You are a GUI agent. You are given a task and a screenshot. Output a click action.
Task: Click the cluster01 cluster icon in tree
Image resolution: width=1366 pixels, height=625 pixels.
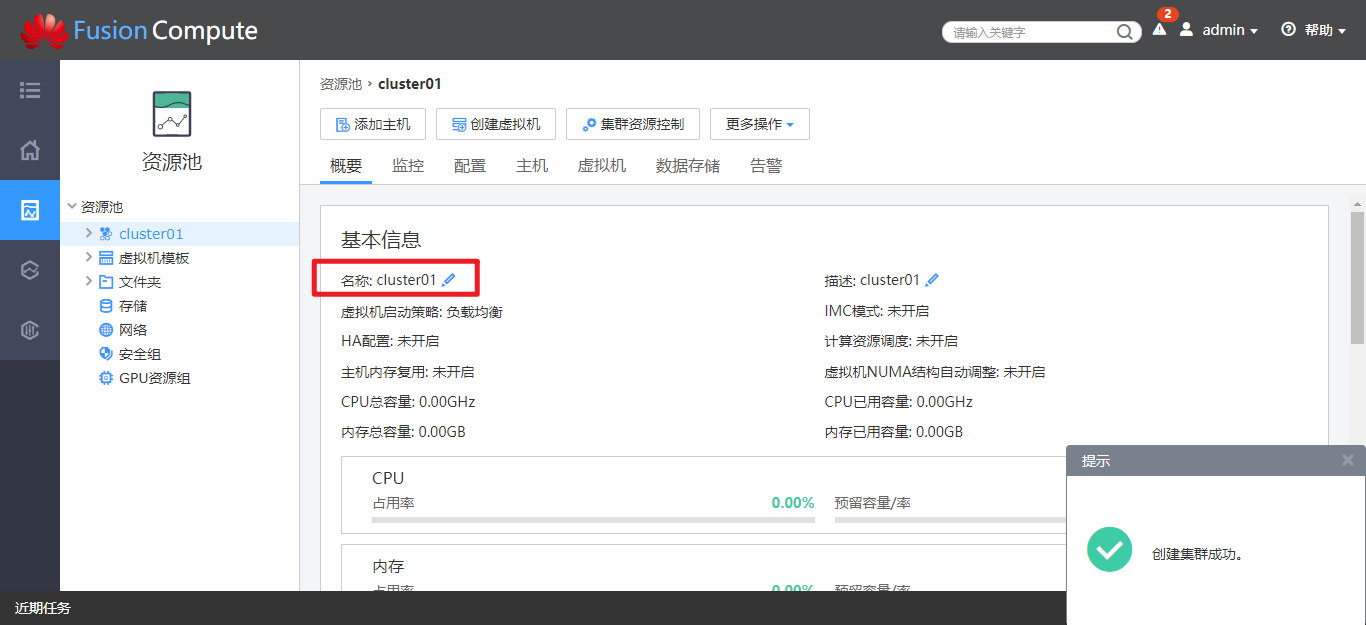coord(106,234)
